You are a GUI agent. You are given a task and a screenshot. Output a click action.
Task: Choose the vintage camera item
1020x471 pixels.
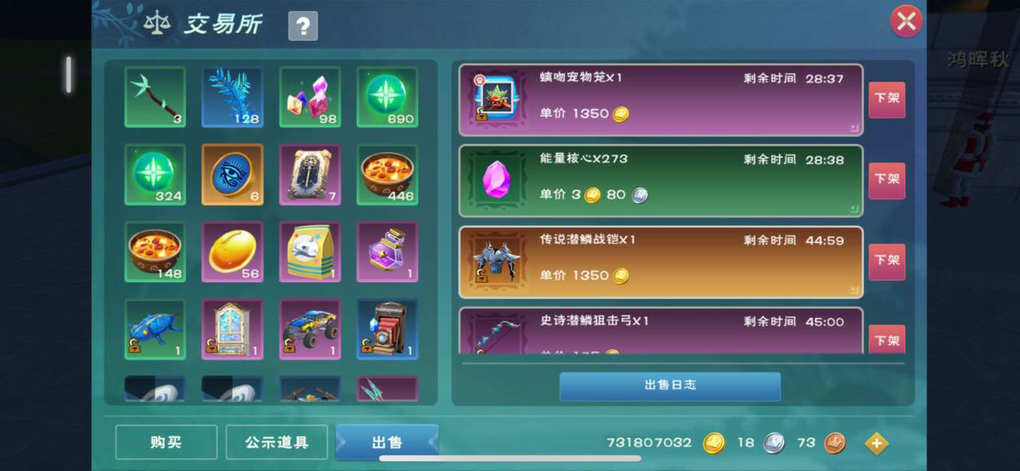387,329
